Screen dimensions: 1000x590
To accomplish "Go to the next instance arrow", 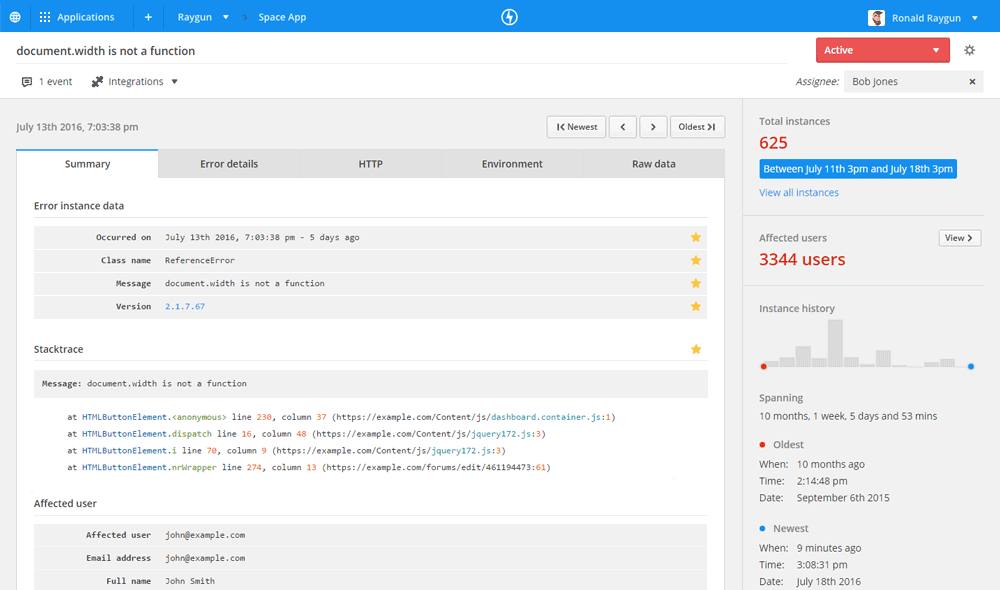I will [x=653, y=127].
